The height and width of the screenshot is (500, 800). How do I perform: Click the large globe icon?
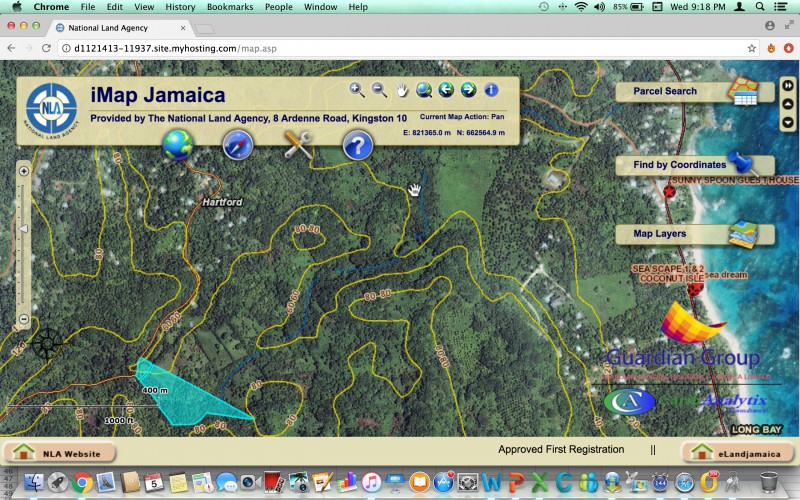coord(178,145)
